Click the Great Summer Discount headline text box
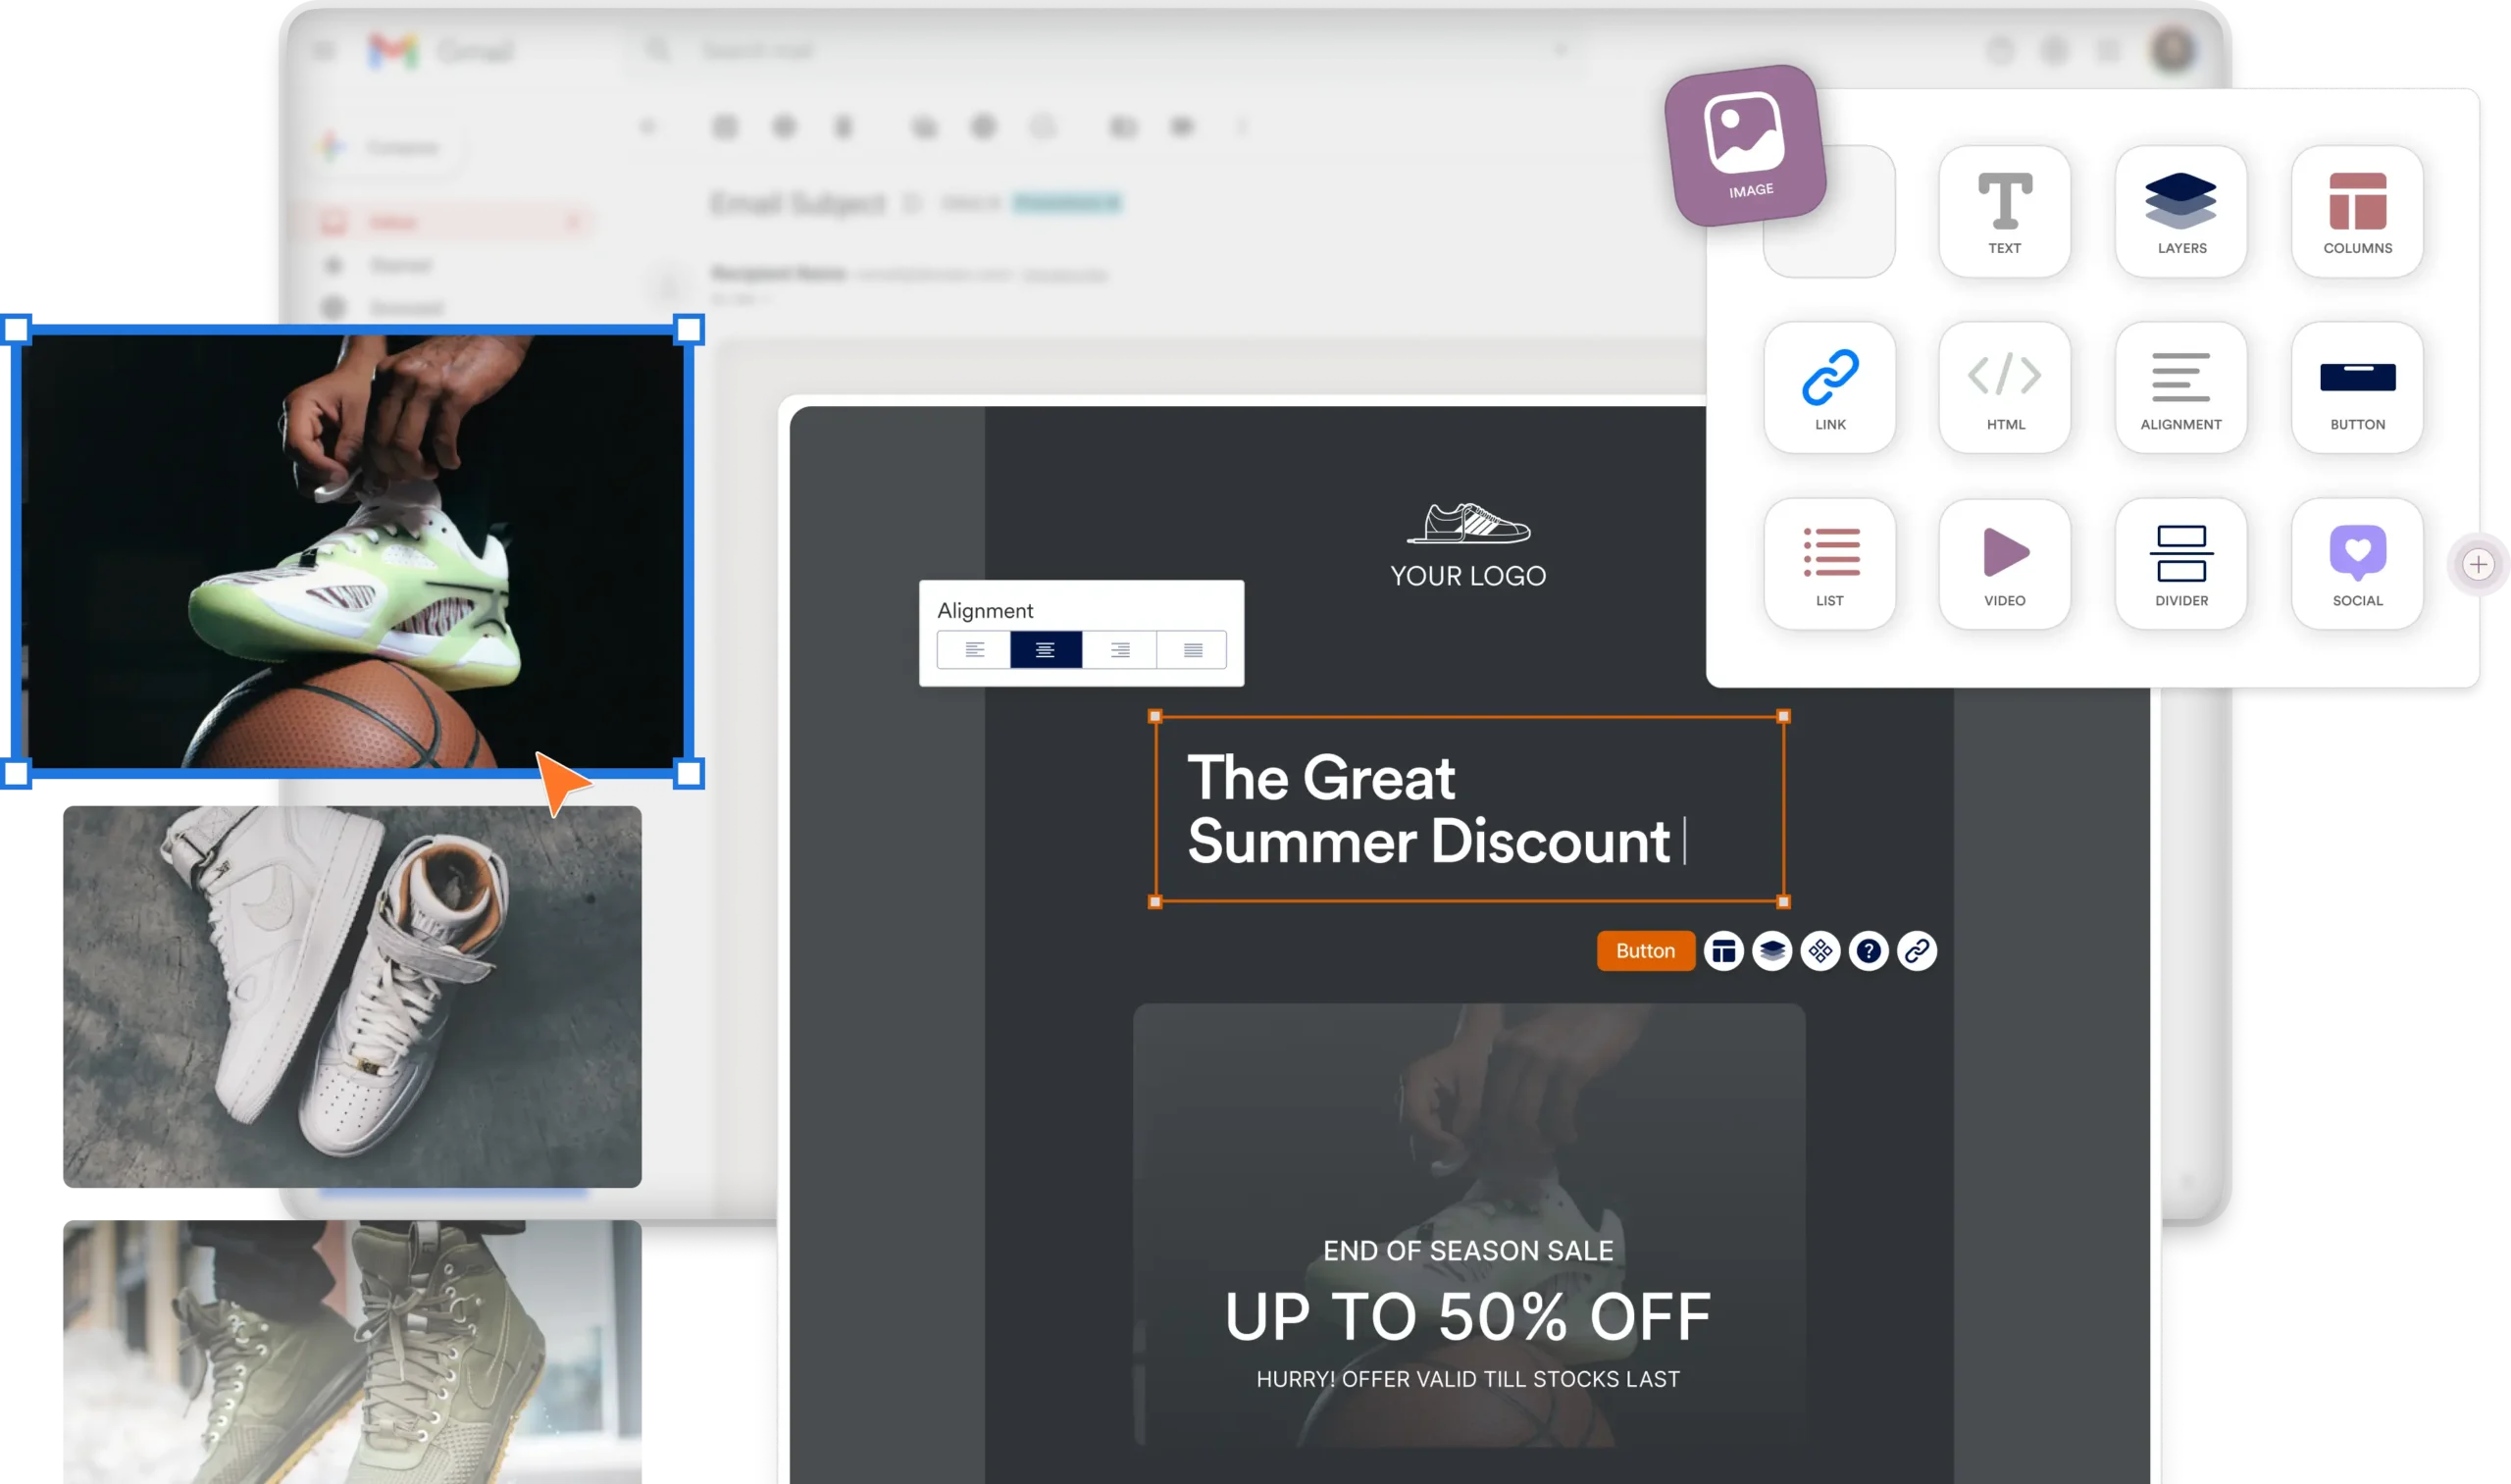Screen dimensions: 2511x1484 pos(1468,809)
